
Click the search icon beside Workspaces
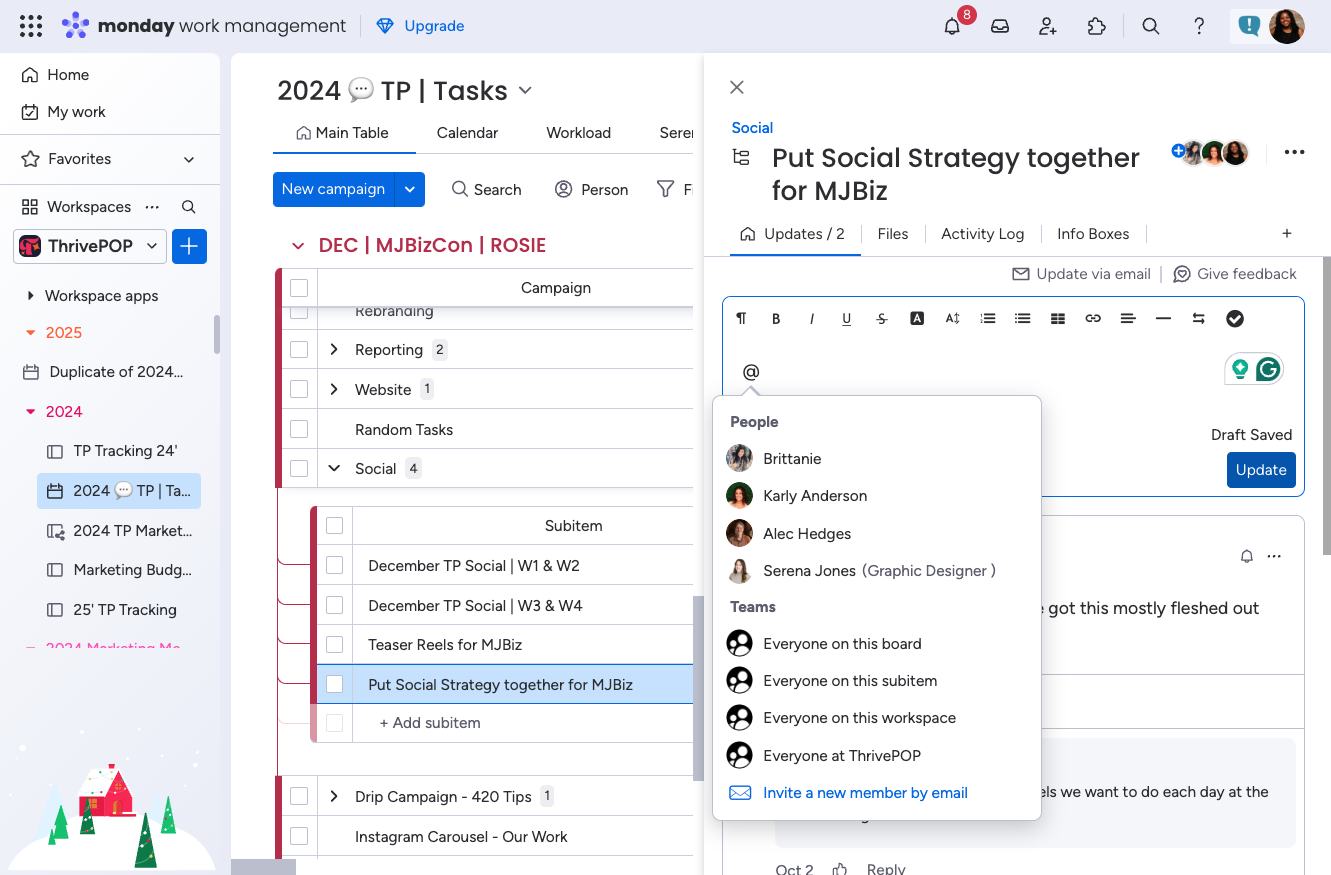pos(188,207)
